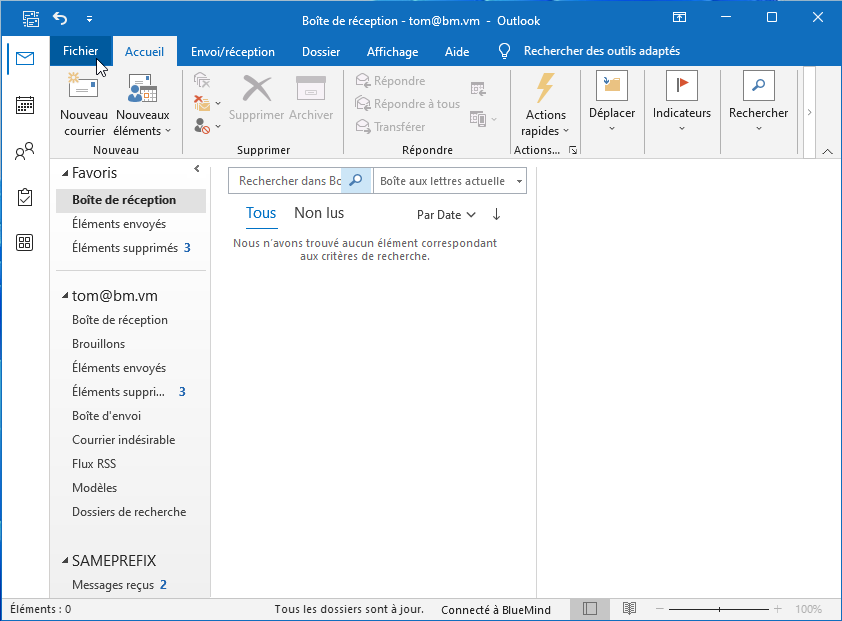This screenshot has height=621, width=842.
Task: Toggle sort order arrow next to Par Date
Action: pos(496,214)
